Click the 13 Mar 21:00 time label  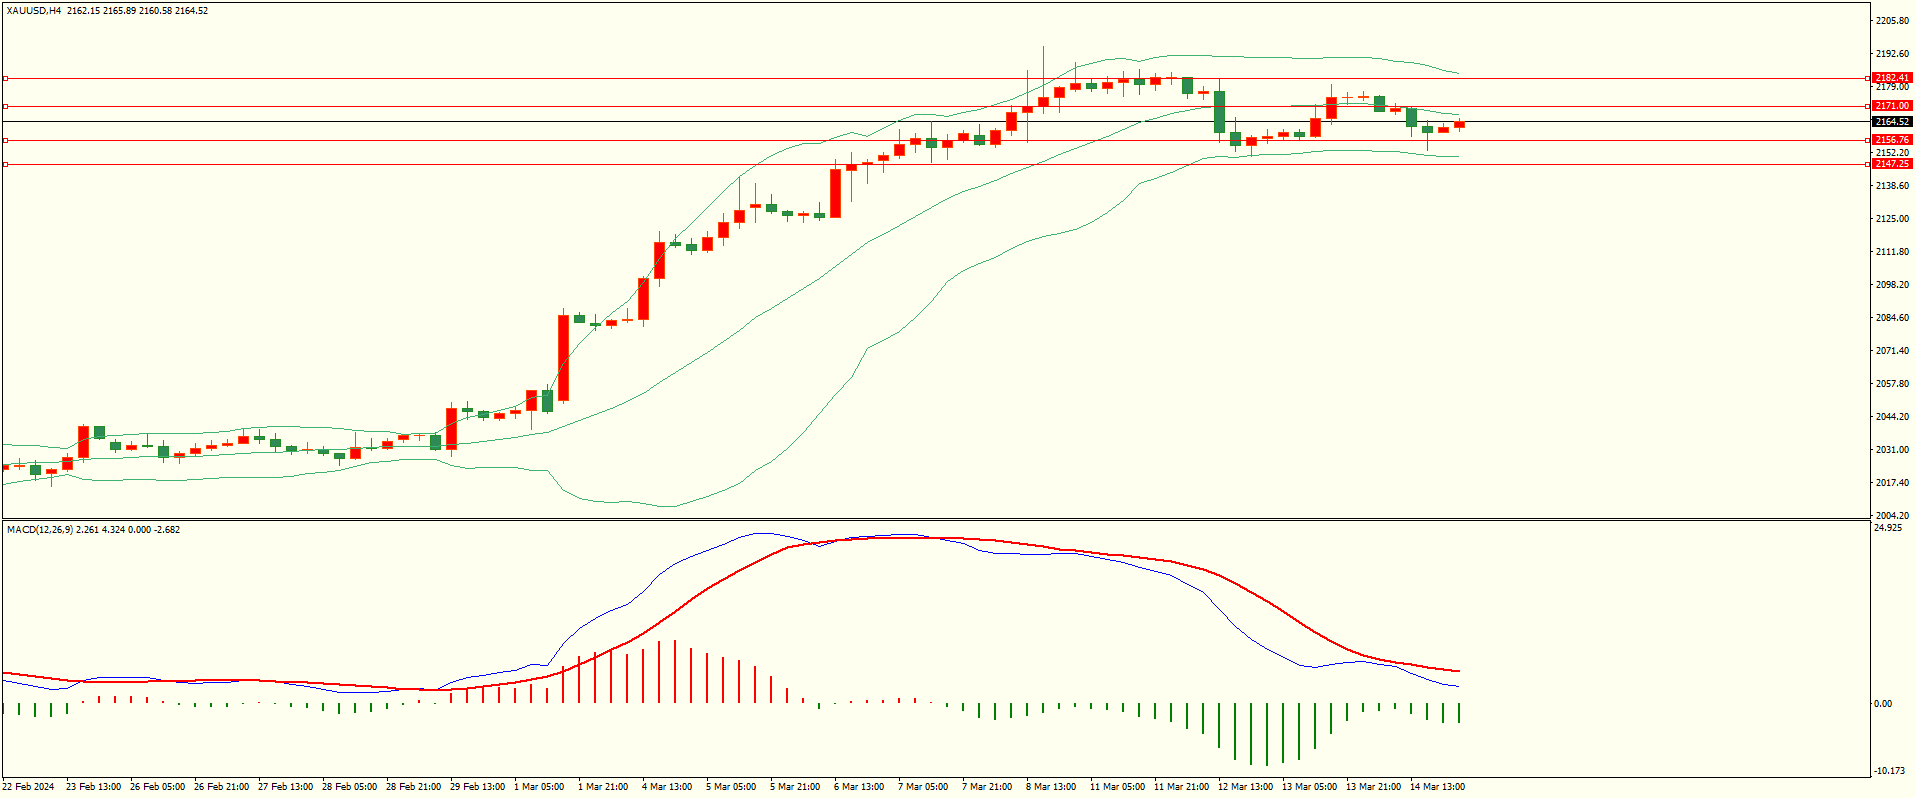point(1374,787)
